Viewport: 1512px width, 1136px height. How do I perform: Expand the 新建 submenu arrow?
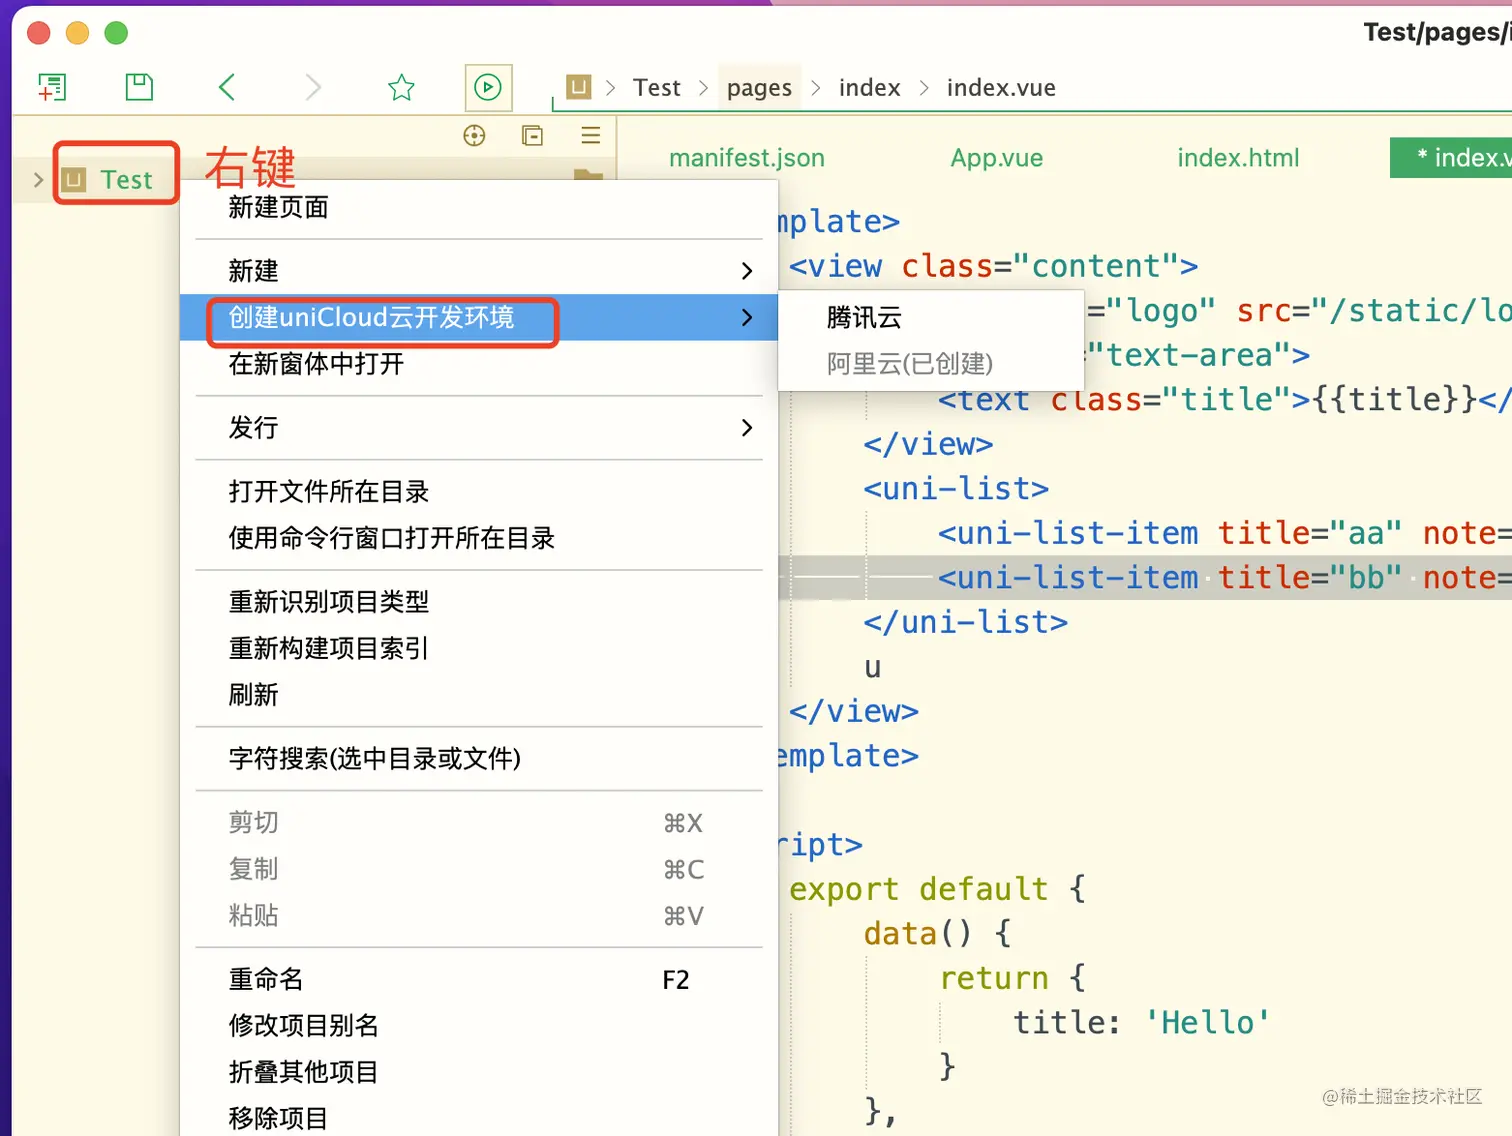click(x=746, y=271)
